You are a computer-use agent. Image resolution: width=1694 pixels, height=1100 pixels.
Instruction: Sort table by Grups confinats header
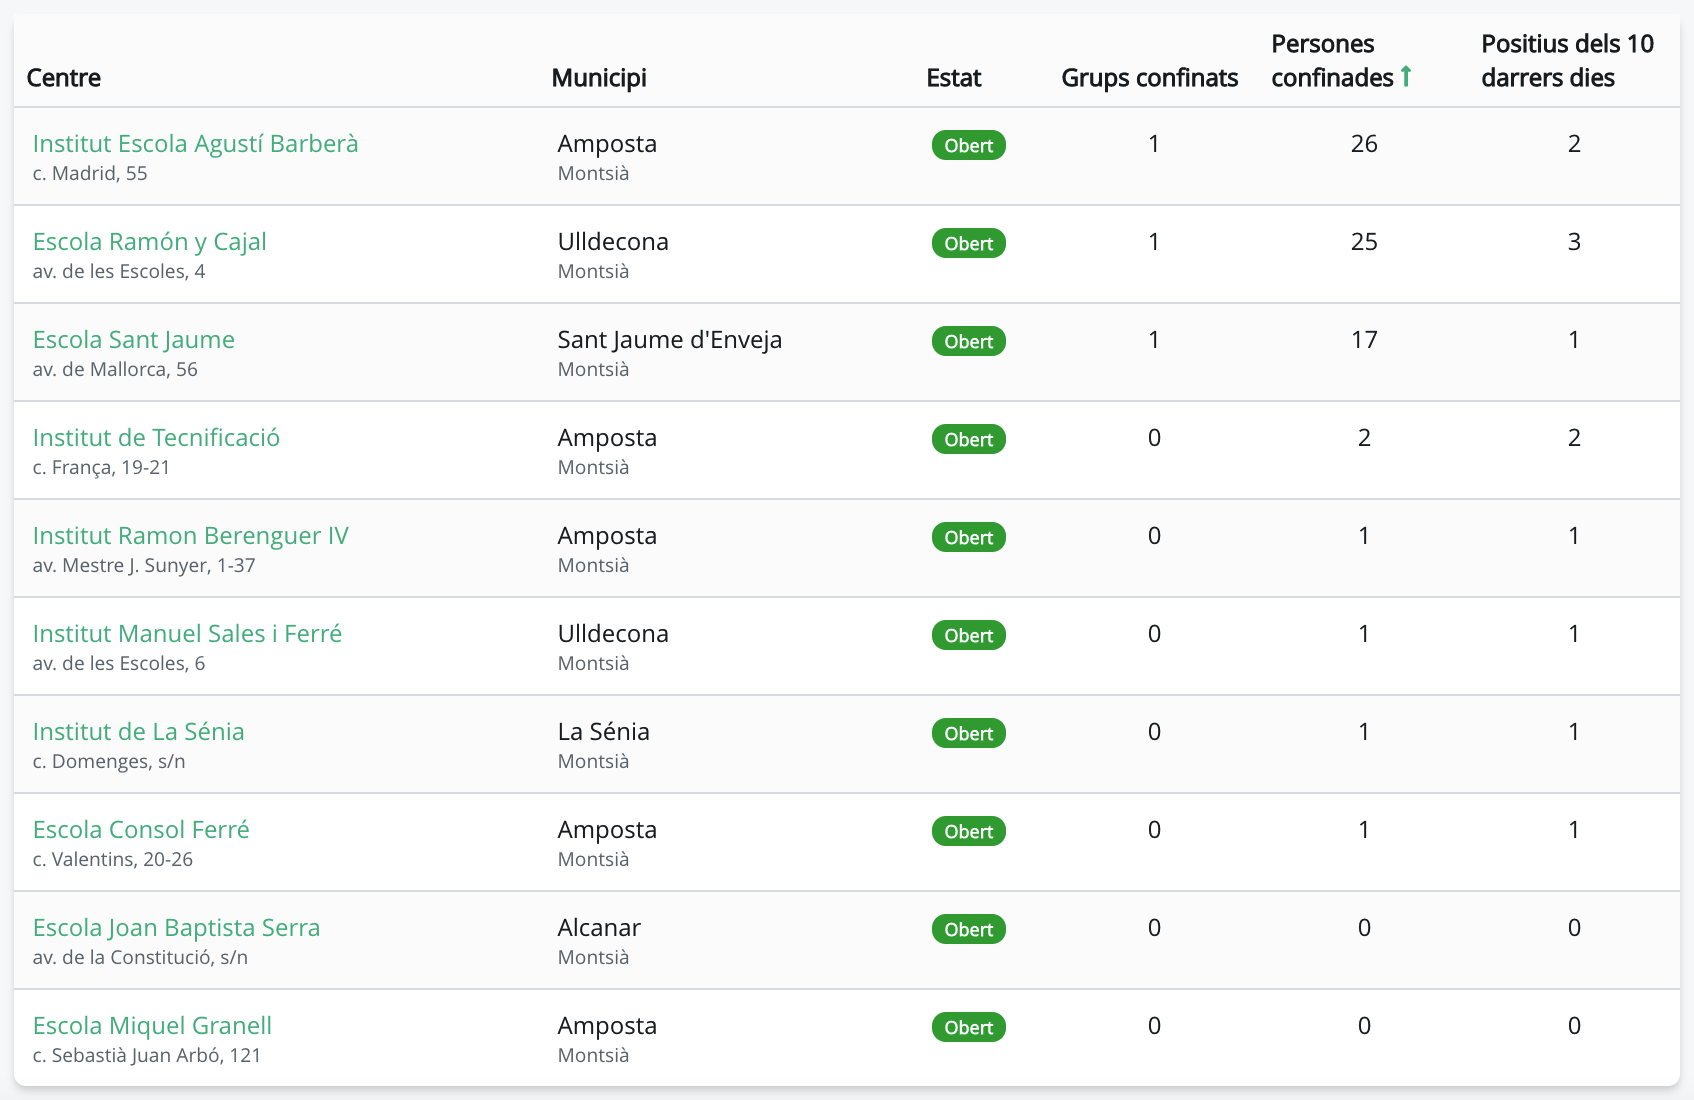coord(1150,78)
